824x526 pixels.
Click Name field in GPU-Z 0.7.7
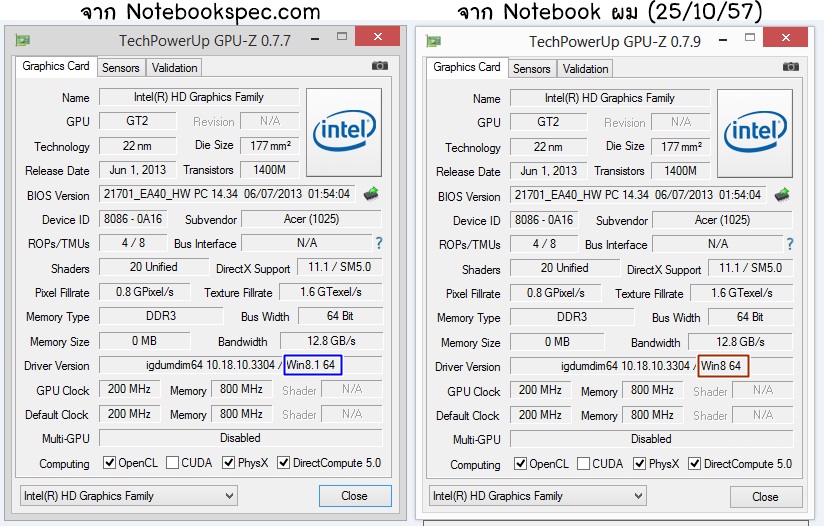click(199, 97)
